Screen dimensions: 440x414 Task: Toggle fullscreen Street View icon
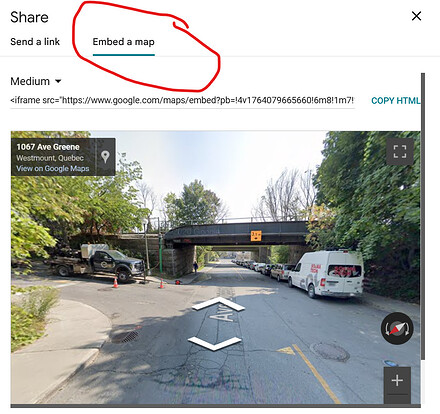pyautogui.click(x=400, y=152)
